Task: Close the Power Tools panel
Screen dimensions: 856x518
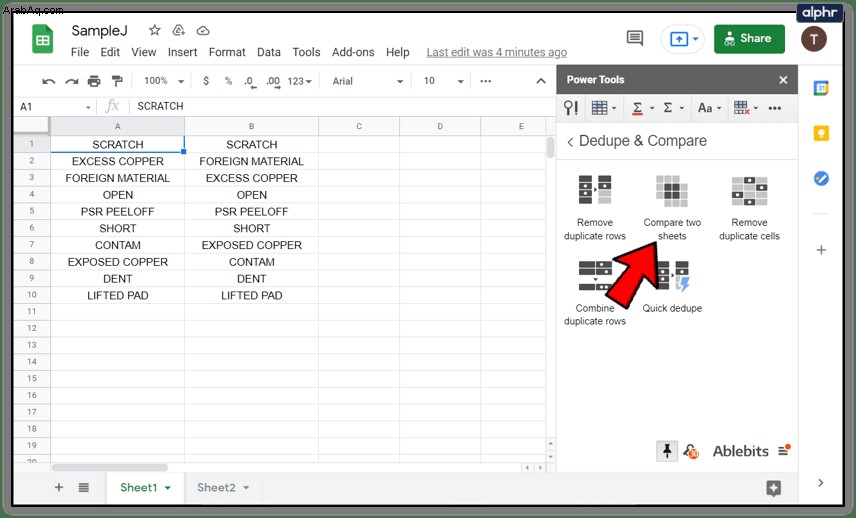Action: [x=783, y=80]
